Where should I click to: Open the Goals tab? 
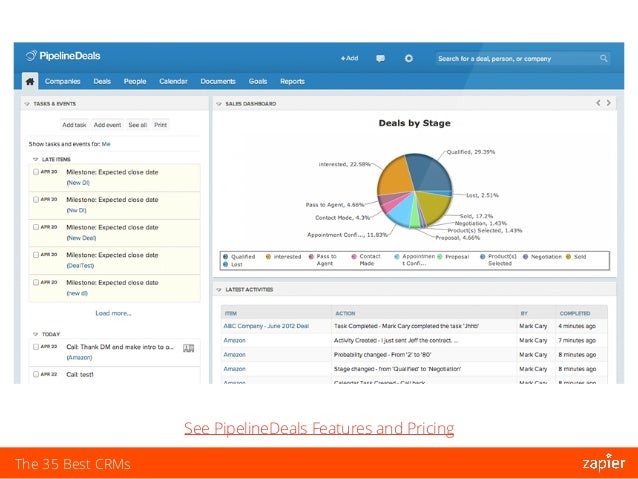coord(258,81)
